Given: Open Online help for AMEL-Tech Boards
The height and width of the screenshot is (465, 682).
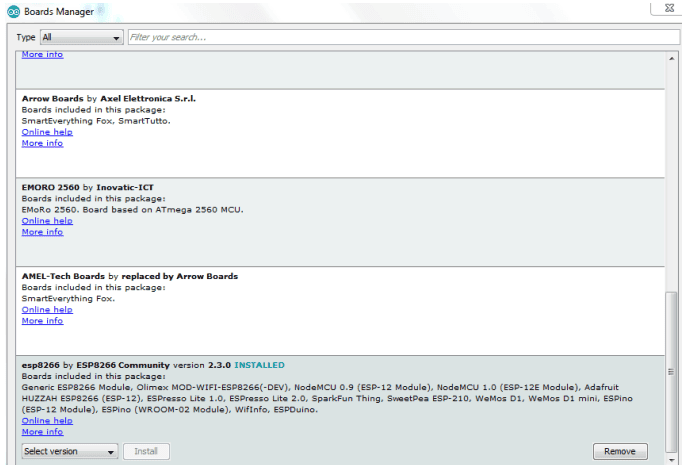Looking at the screenshot, I should click(x=47, y=309).
